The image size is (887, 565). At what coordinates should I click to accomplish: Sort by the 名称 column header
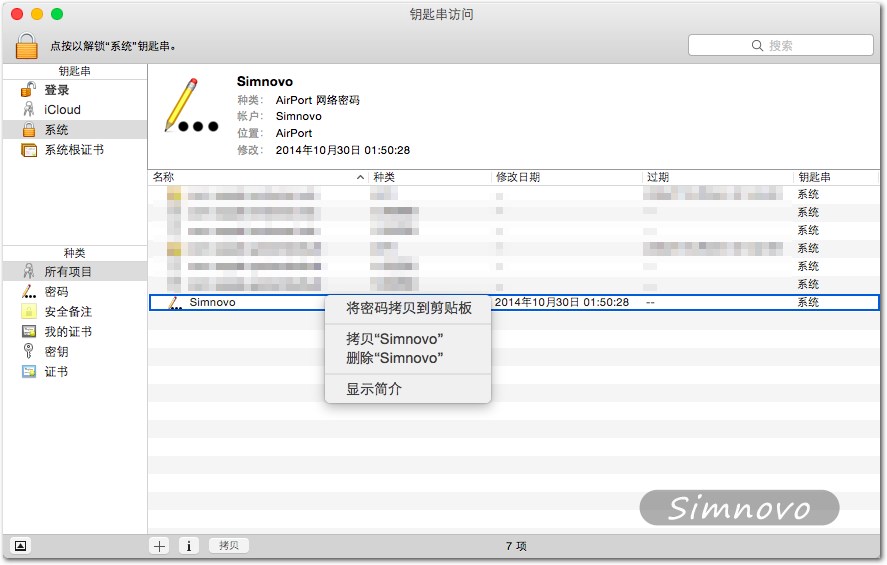(256, 177)
